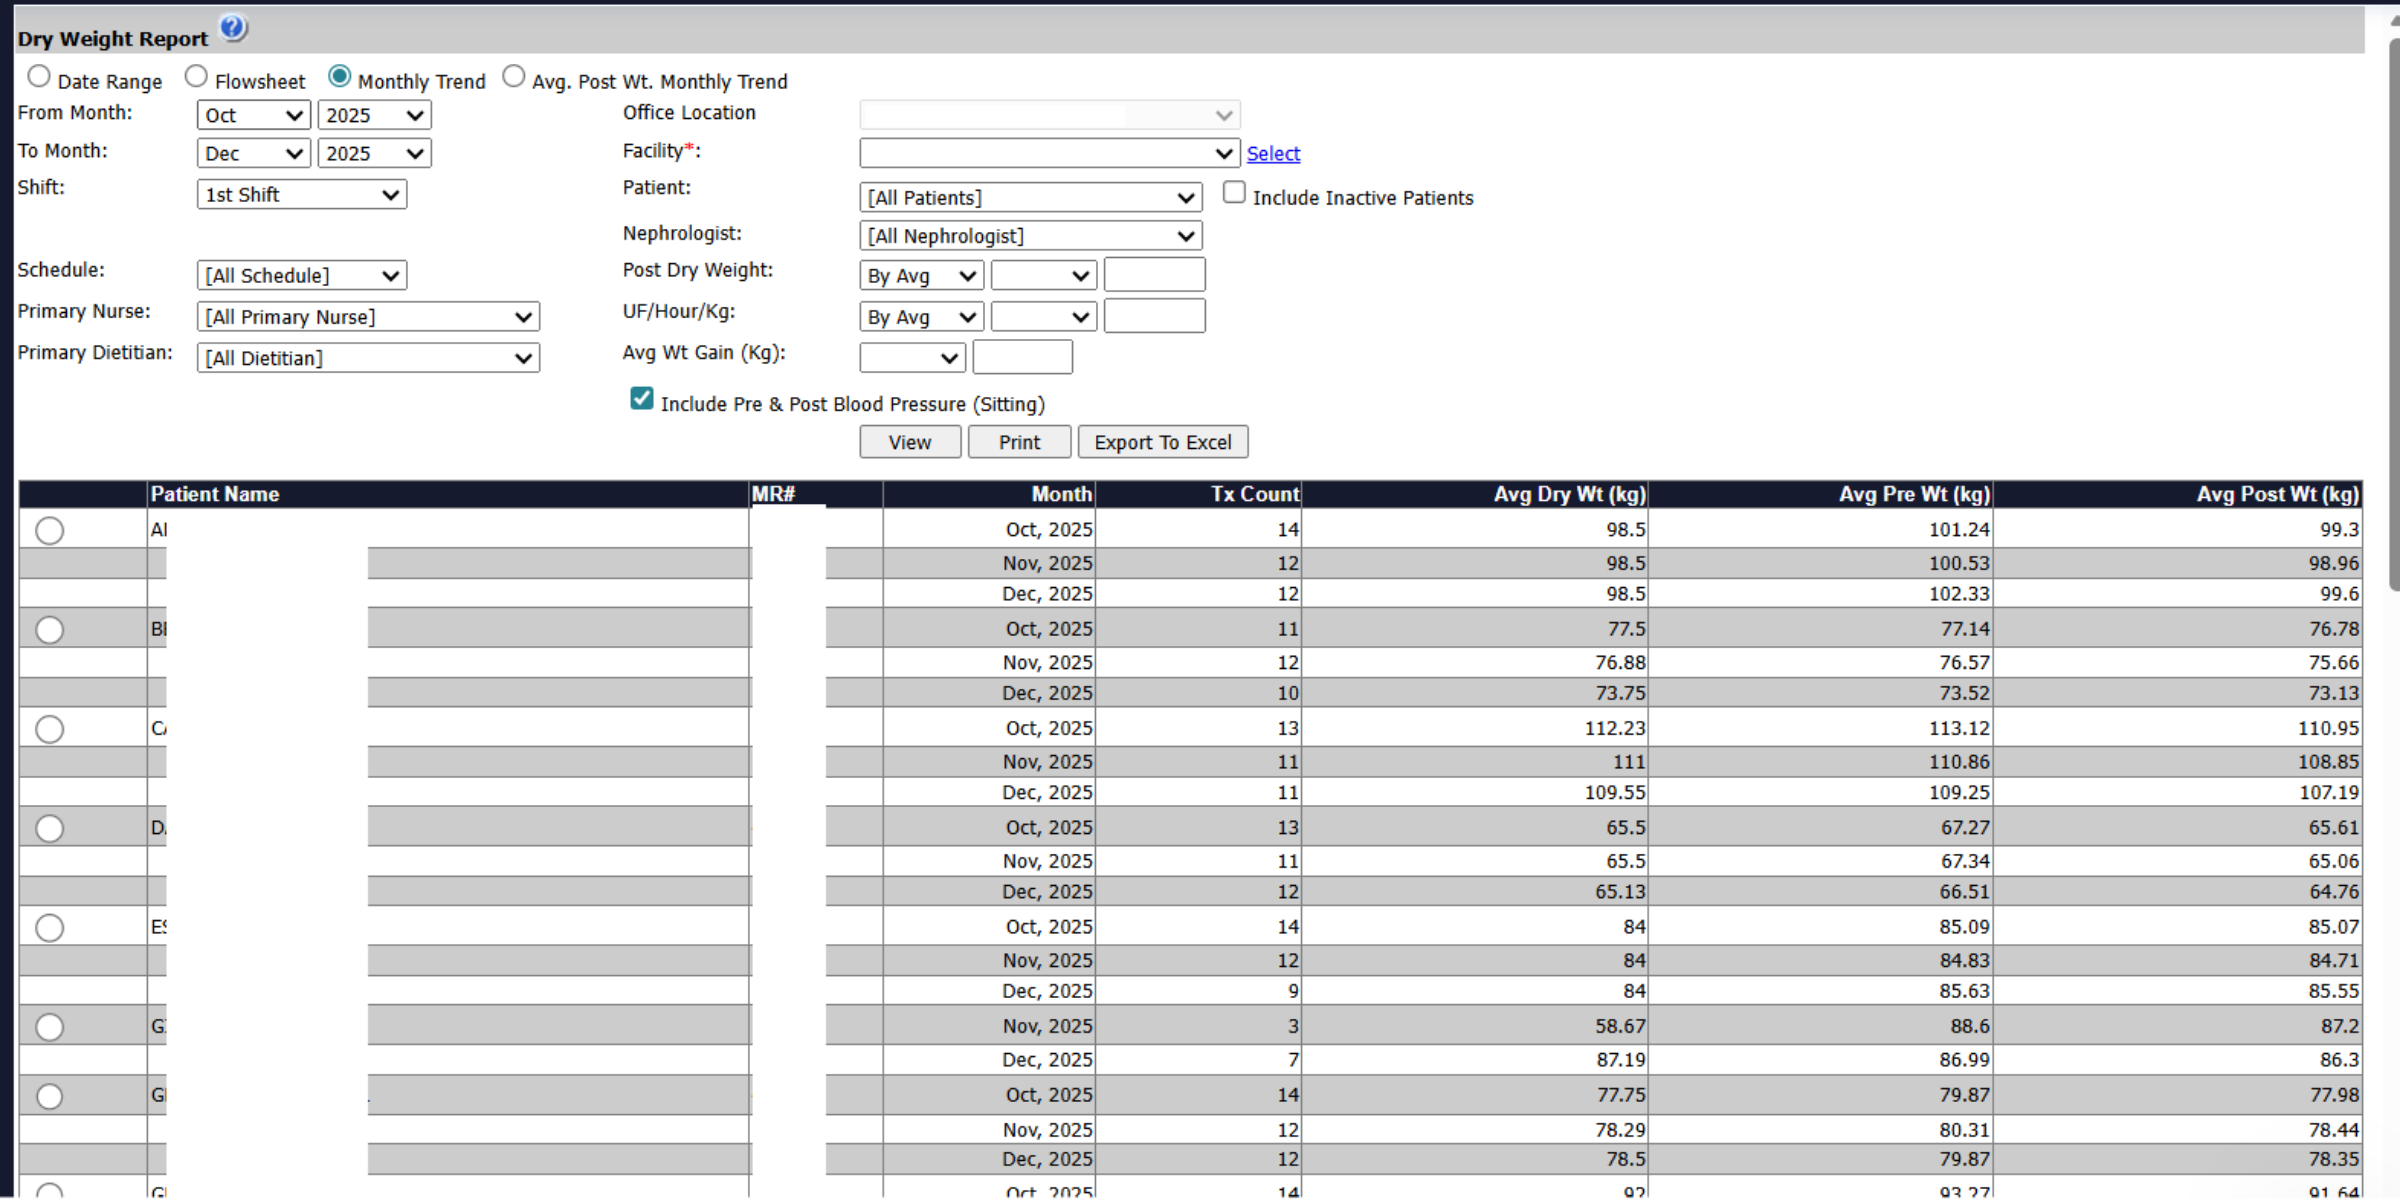Select the Monthly Trend radio option

[340, 76]
